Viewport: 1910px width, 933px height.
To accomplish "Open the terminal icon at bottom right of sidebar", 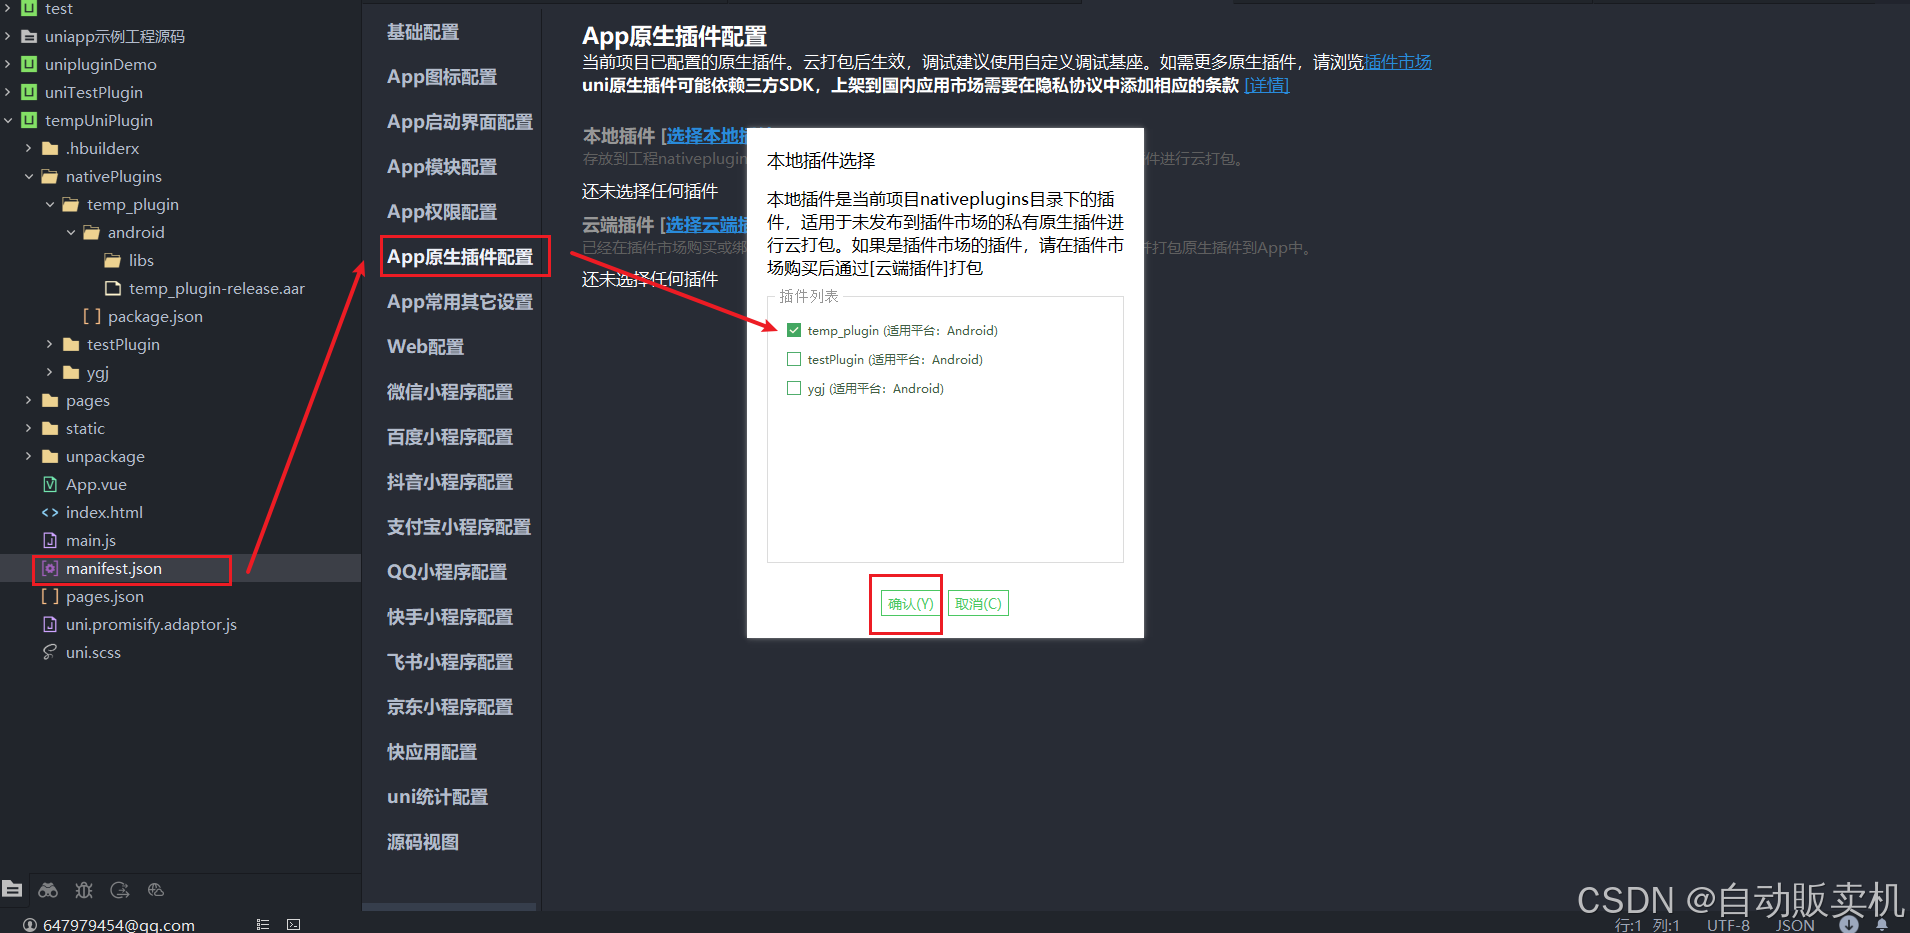I will (293, 924).
